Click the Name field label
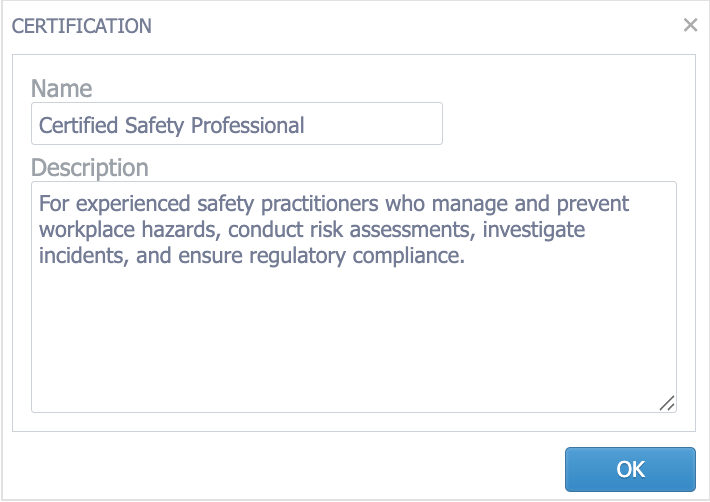Image resolution: width=710 pixels, height=502 pixels. click(x=61, y=87)
